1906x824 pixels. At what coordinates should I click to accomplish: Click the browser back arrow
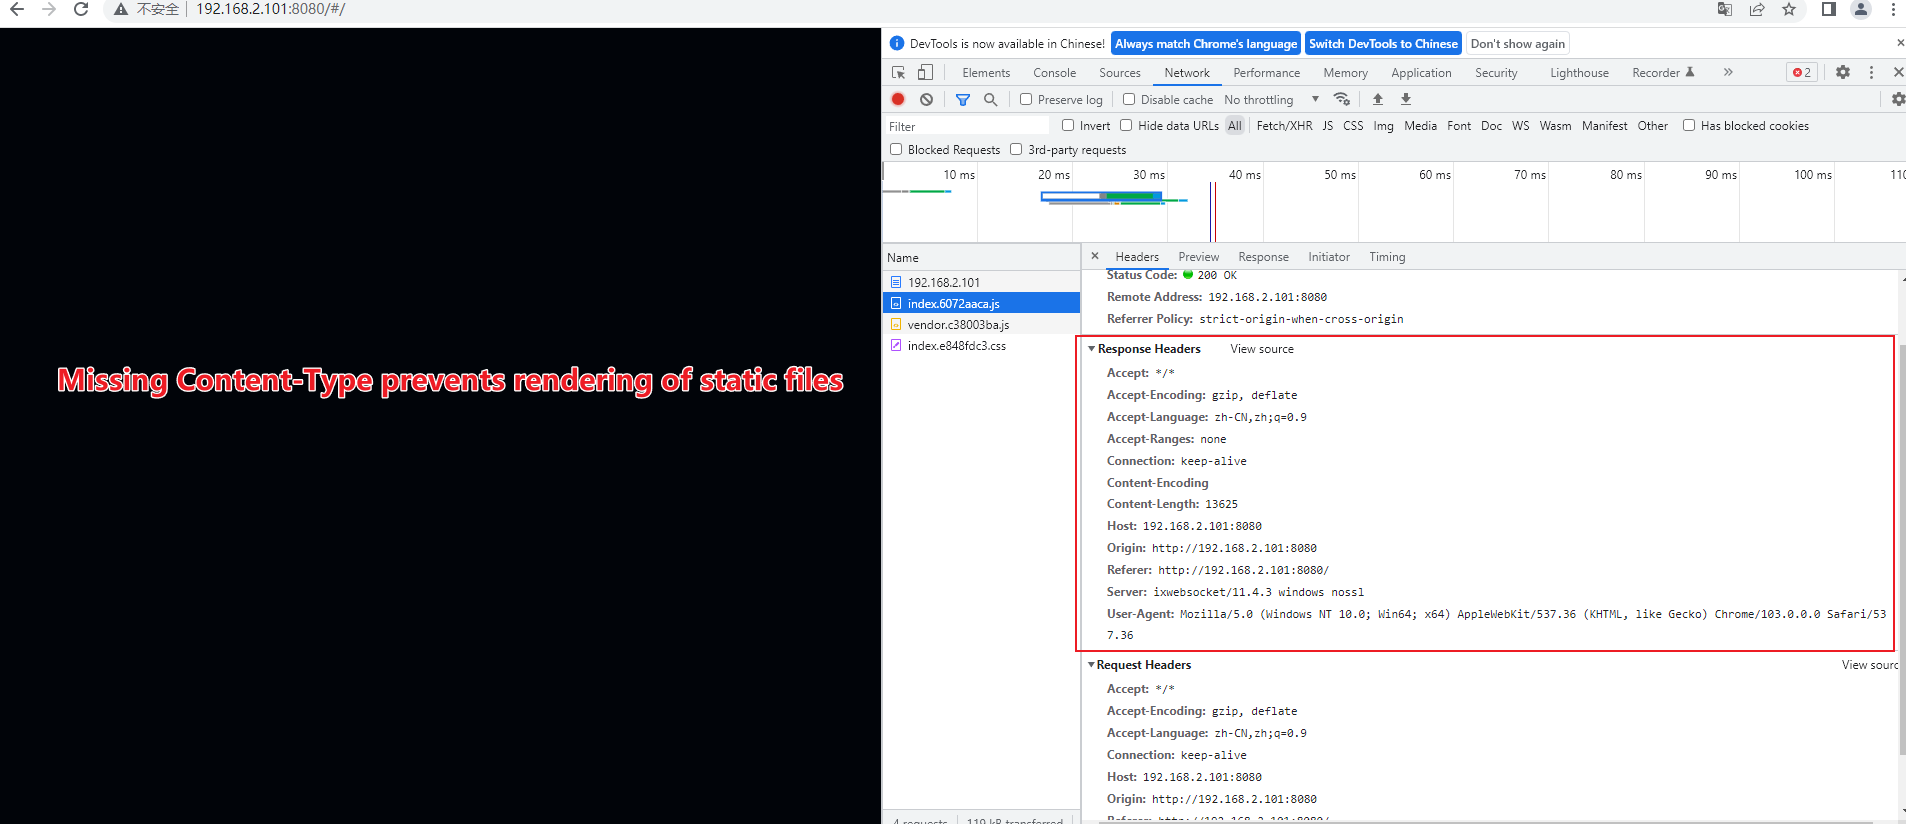tap(17, 9)
